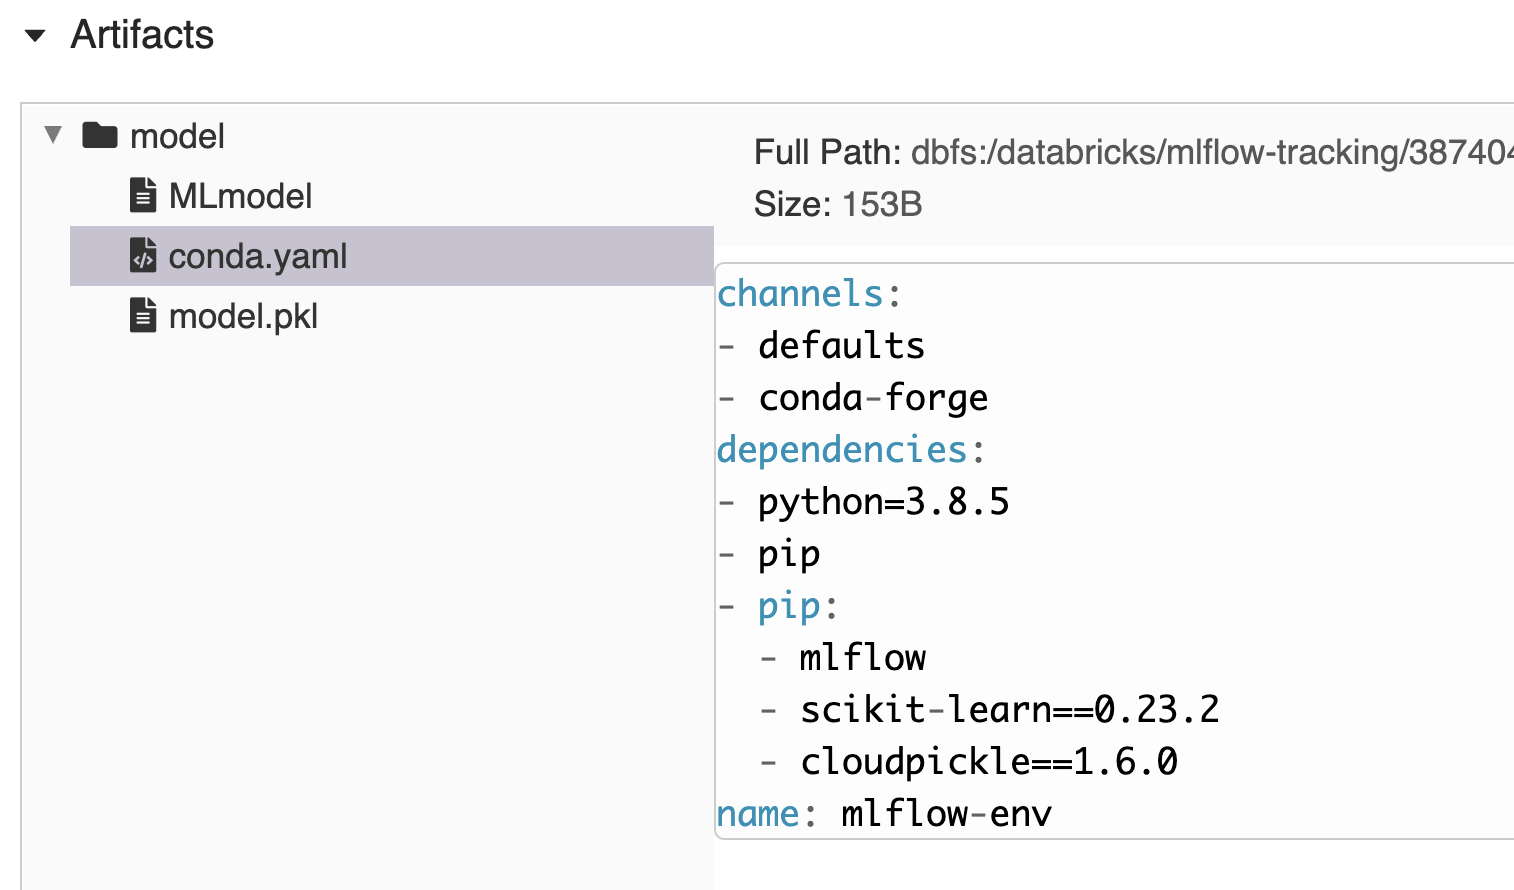Click the Artifacts section heading
The width and height of the screenshot is (1514, 890).
[142, 35]
